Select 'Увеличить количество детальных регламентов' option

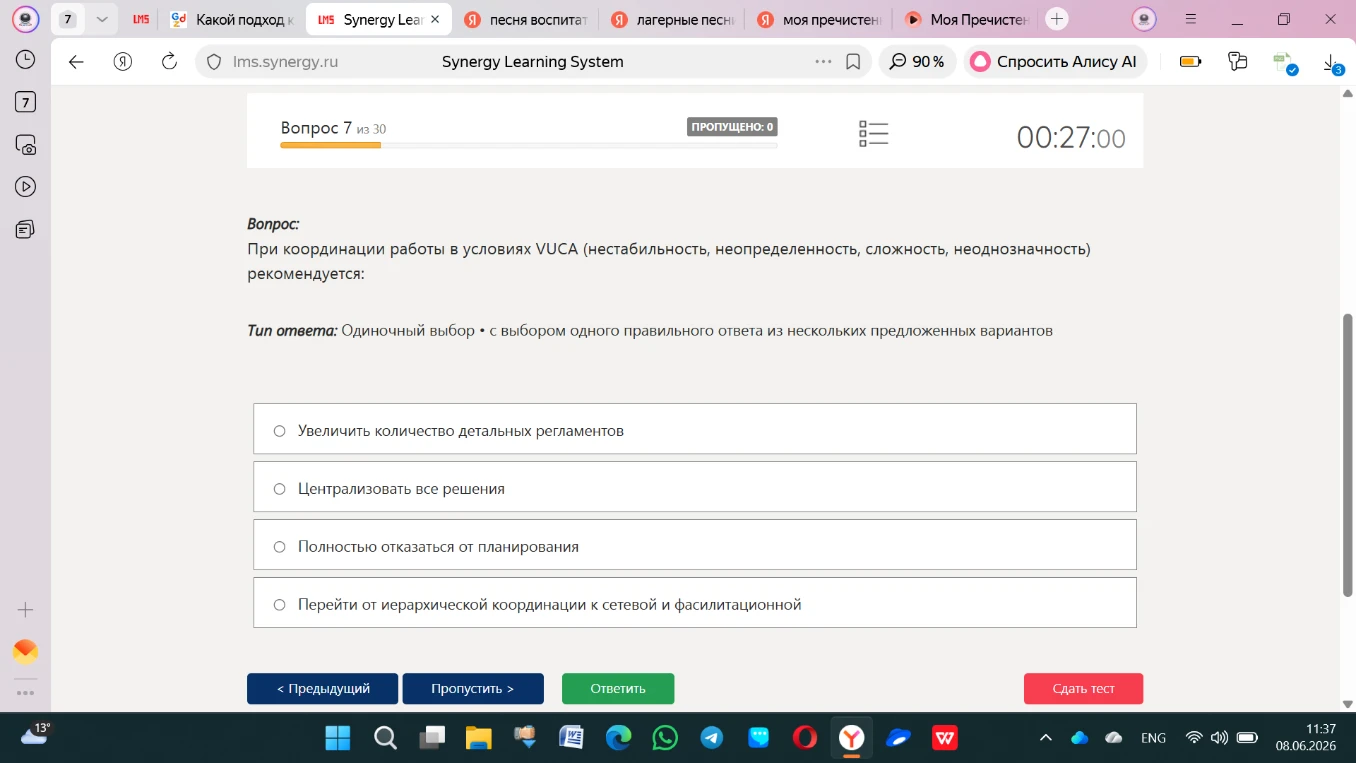(x=695, y=429)
